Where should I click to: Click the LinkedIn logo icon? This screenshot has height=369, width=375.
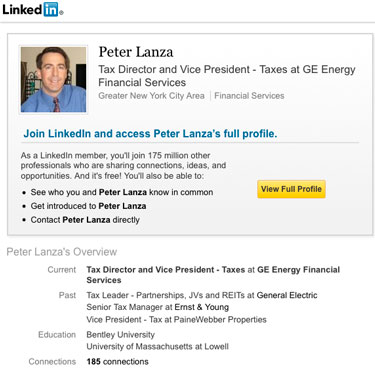click(x=33, y=9)
